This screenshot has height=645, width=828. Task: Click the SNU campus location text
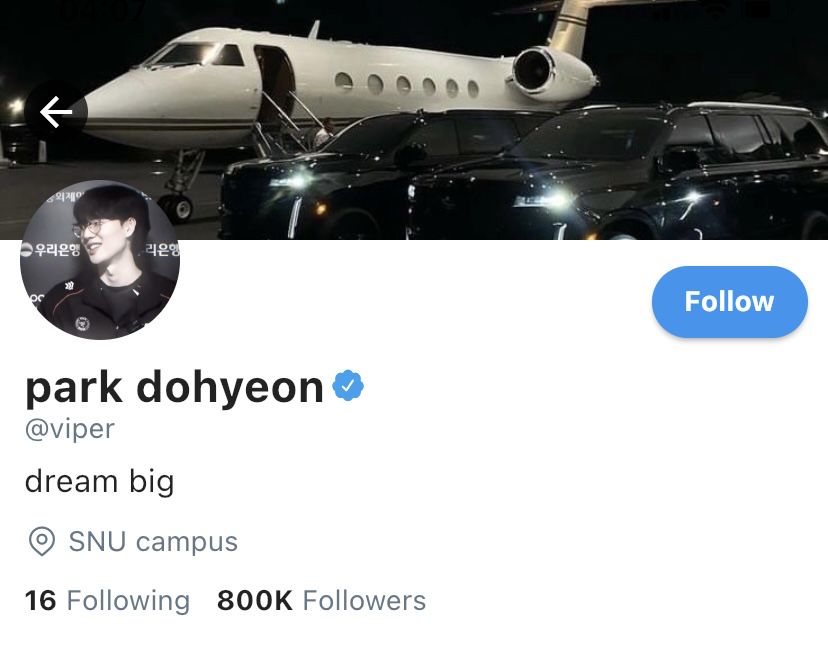point(153,541)
